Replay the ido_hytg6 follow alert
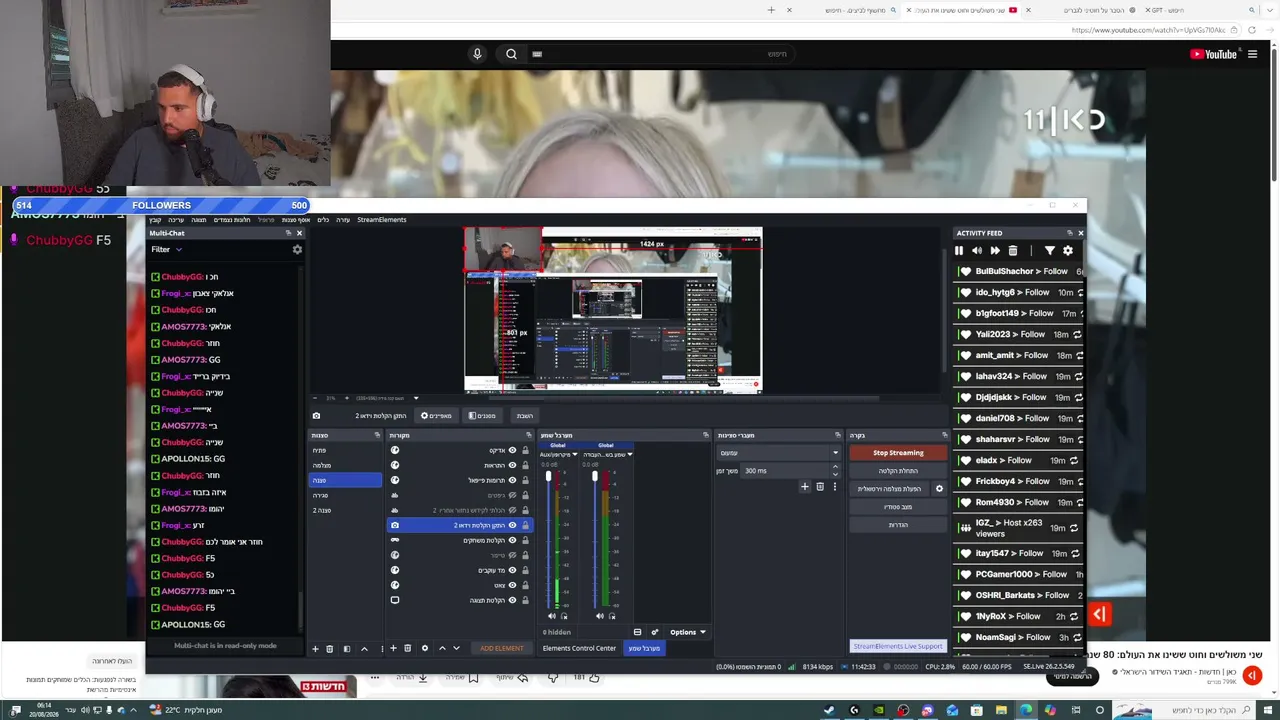1280x720 pixels. point(1080,293)
